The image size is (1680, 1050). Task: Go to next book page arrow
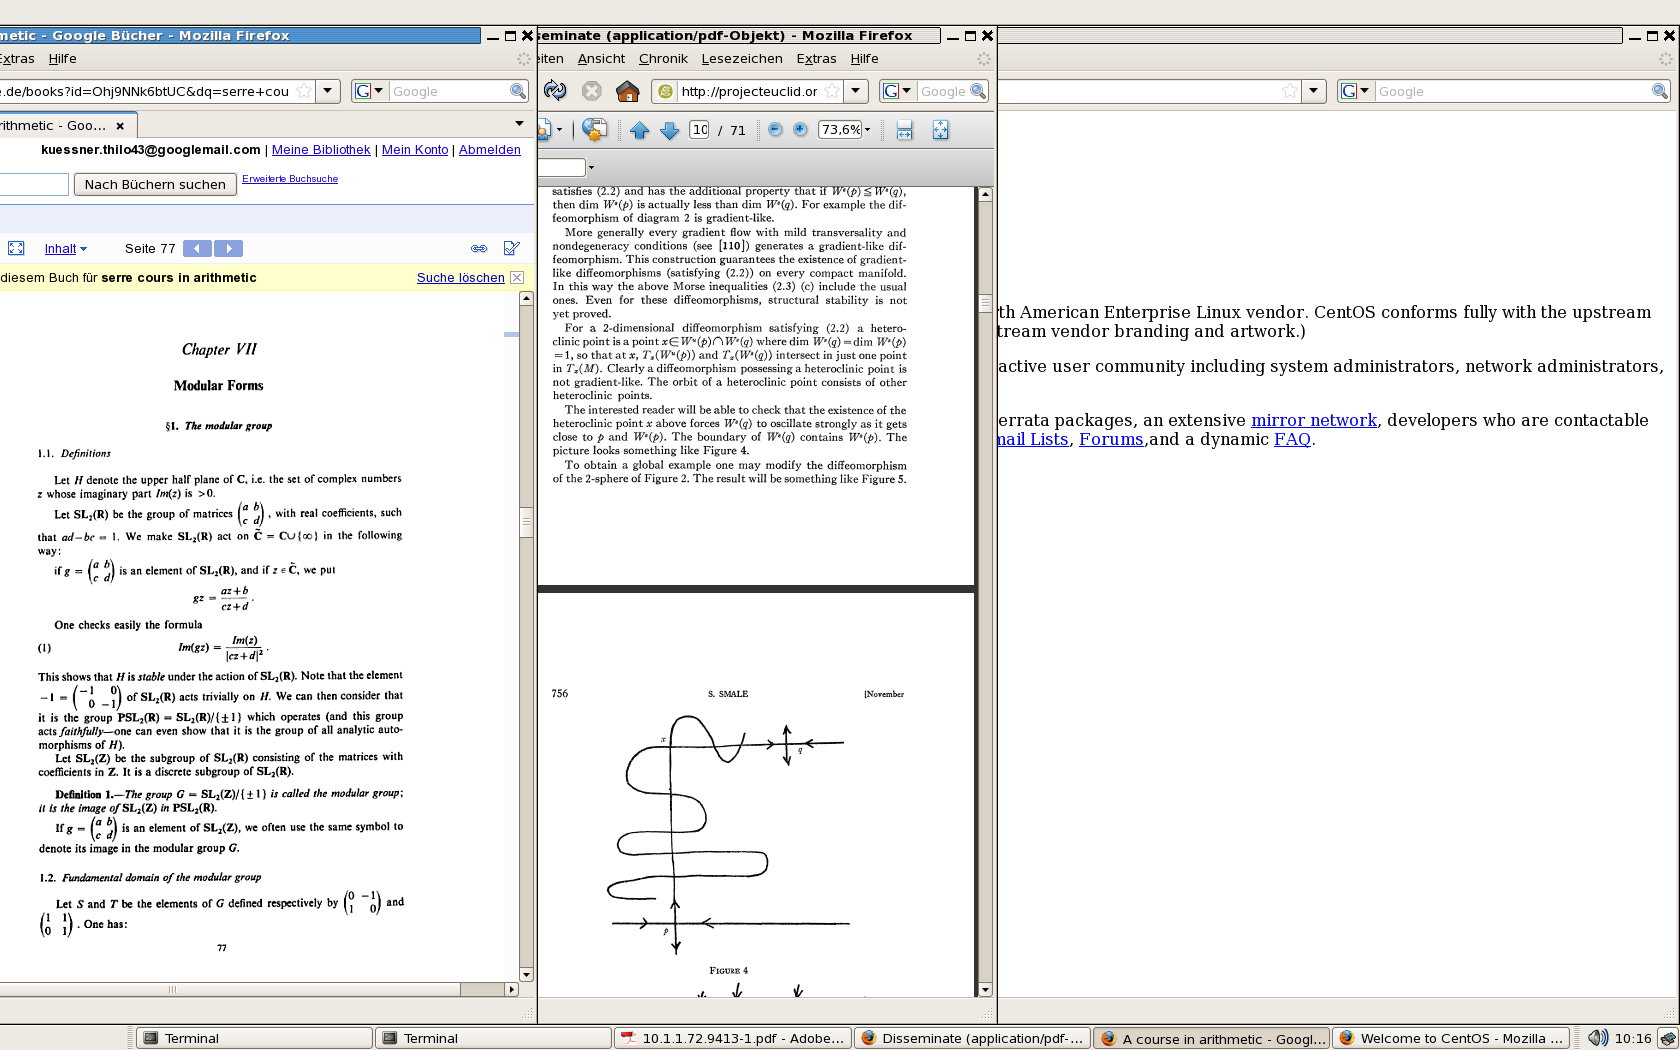tap(229, 249)
